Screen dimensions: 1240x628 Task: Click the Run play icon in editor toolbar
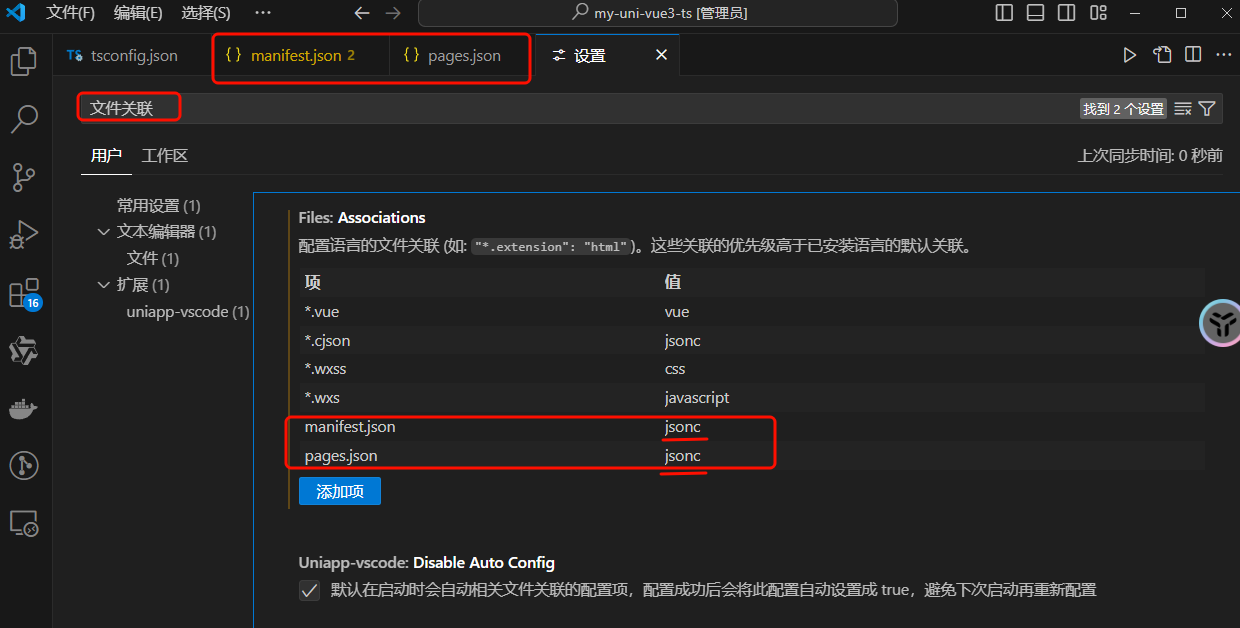1130,55
